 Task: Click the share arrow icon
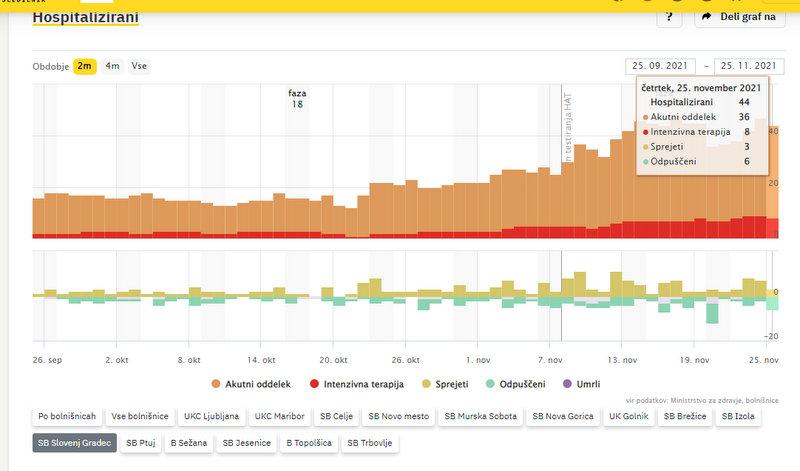(707, 17)
